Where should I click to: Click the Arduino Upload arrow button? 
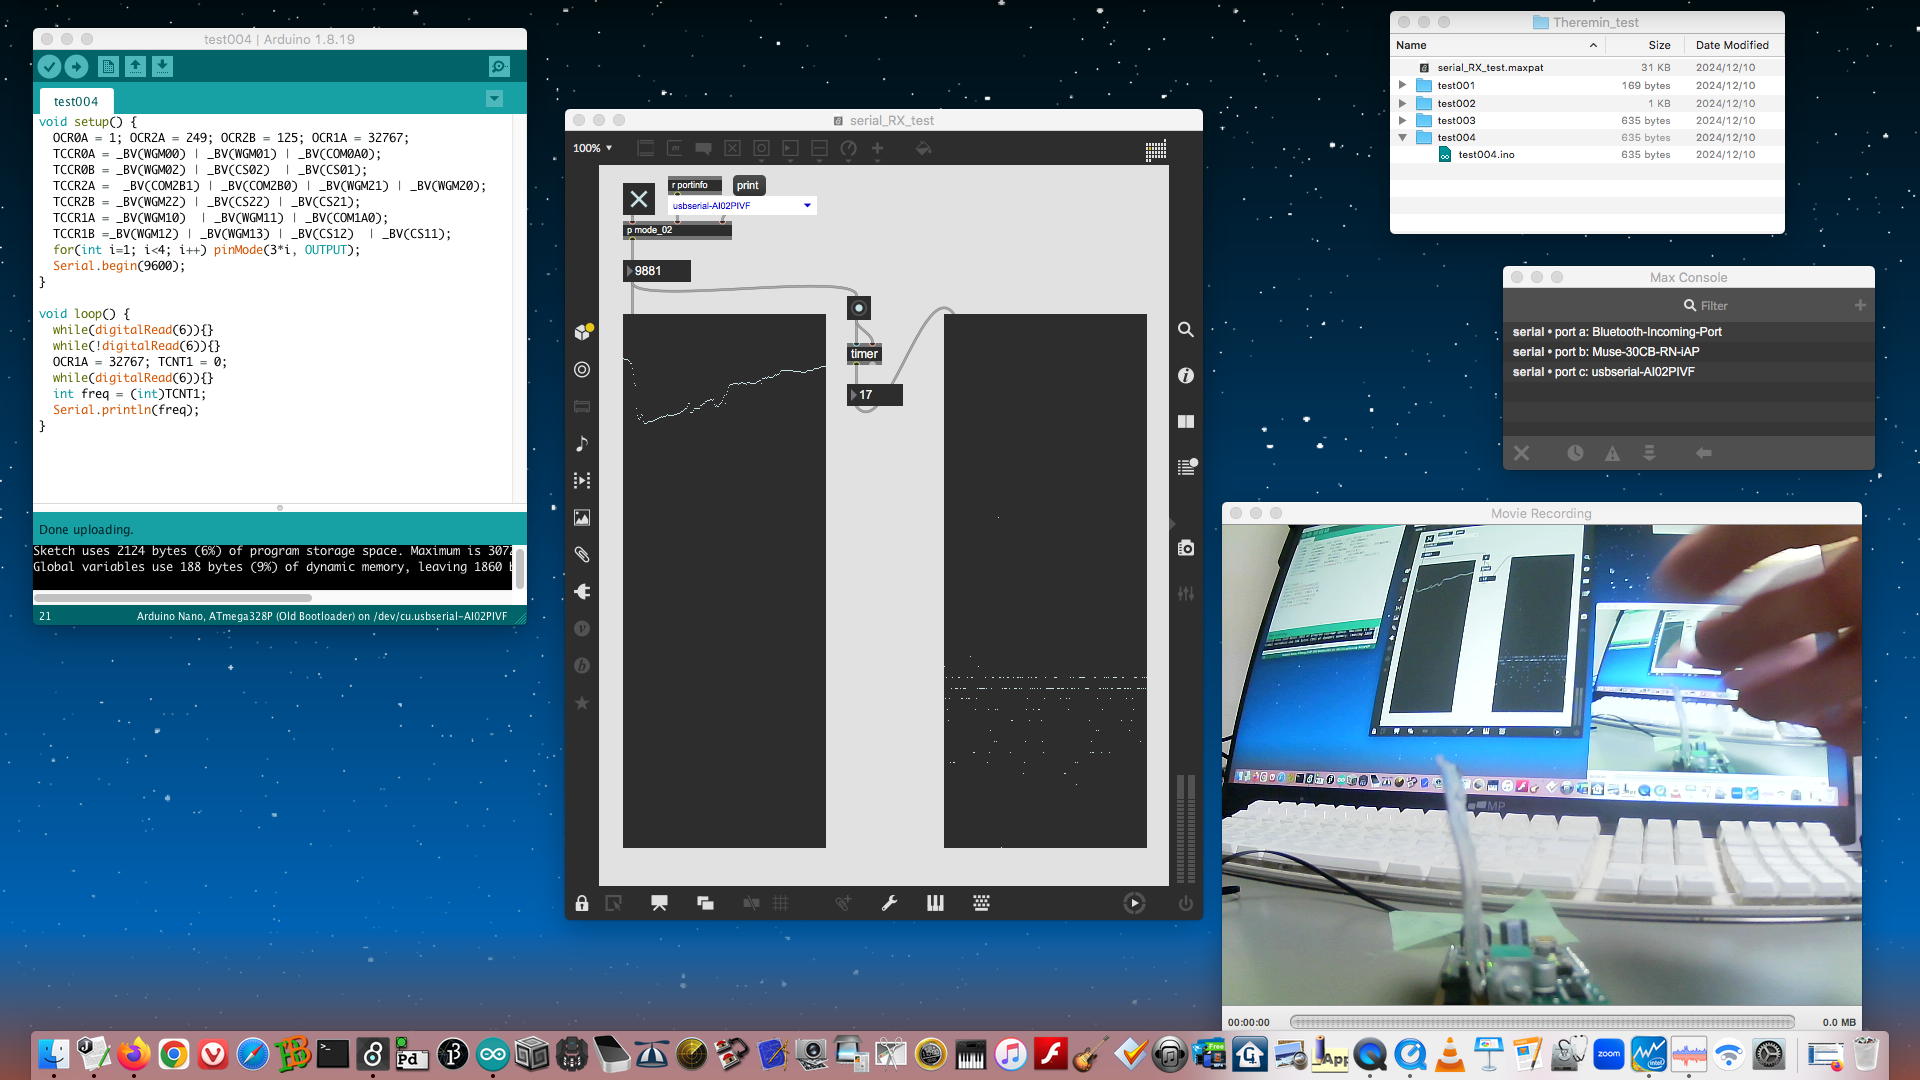(x=76, y=67)
